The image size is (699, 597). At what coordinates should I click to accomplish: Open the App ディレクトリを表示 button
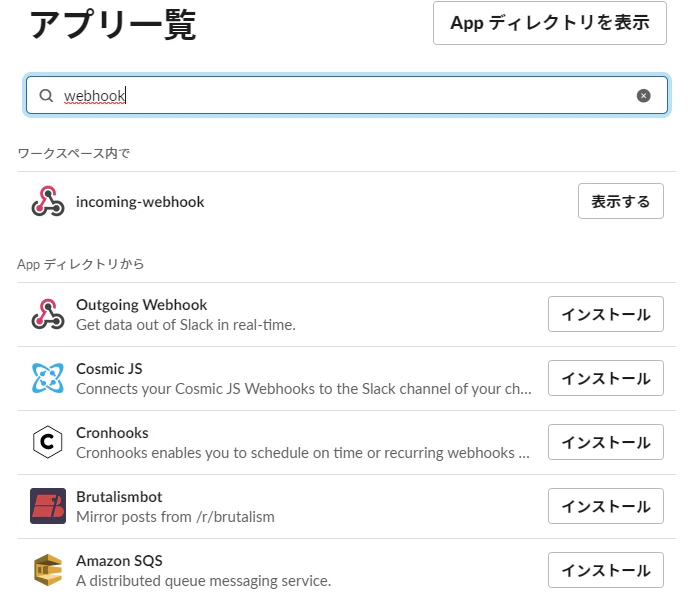click(550, 23)
